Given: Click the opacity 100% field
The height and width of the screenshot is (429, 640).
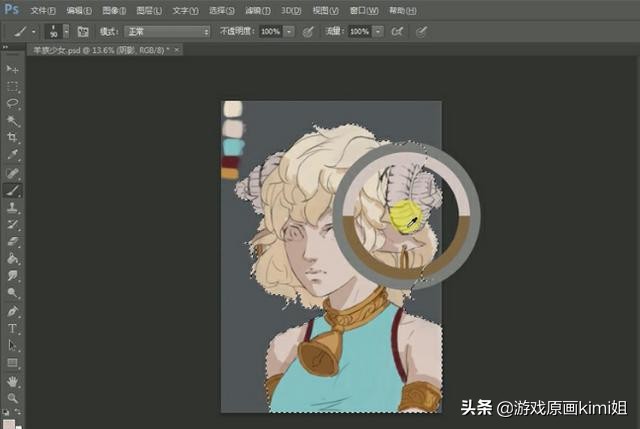Looking at the screenshot, I should 270,31.
